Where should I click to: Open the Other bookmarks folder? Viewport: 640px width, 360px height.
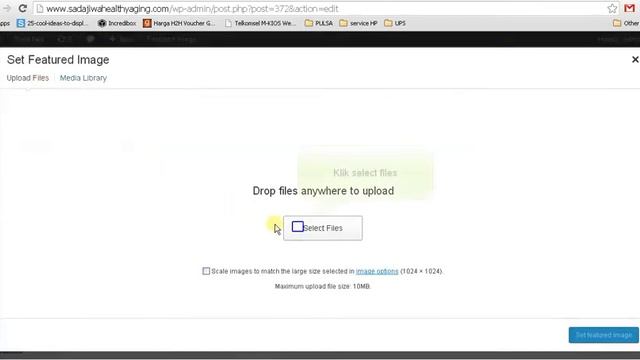[x=626, y=23]
